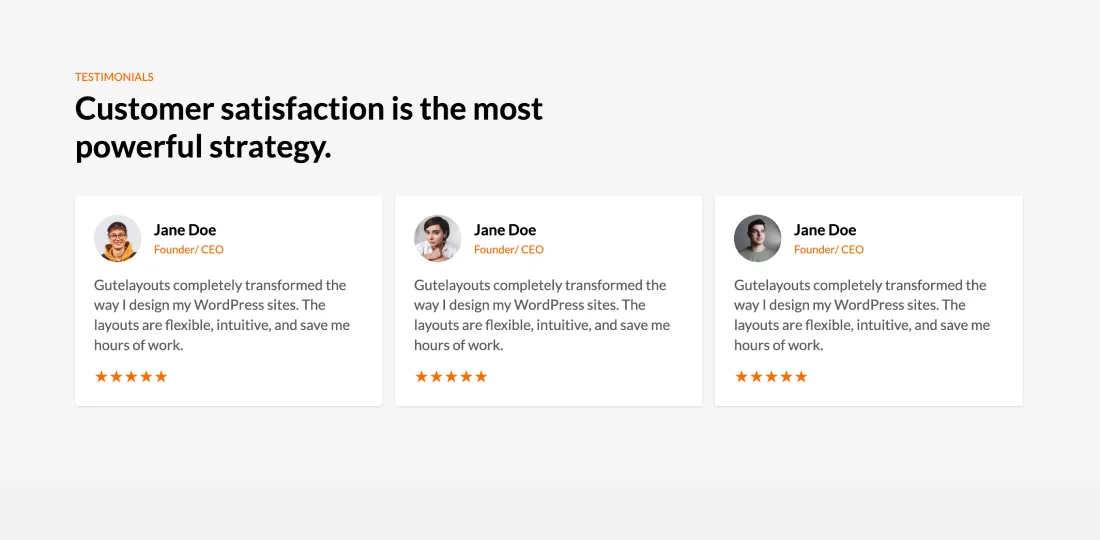Click the grayscale avatar of the man
The image size is (1100, 540).
[757, 239]
